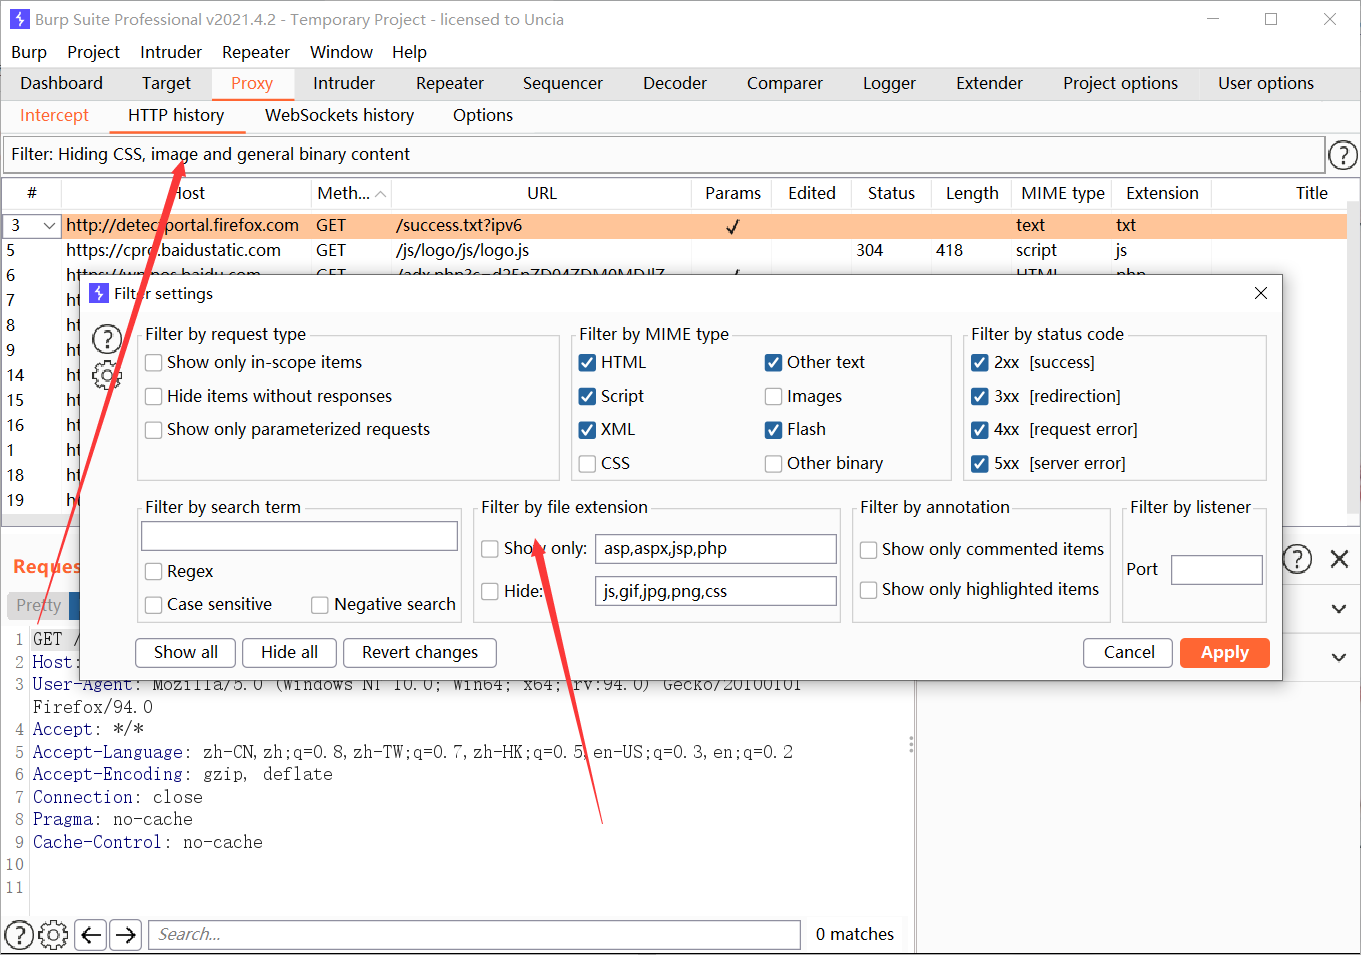This screenshot has height=955, width=1361.
Task: Click the help icon in the Inspector panel
Action: pos(1297,560)
